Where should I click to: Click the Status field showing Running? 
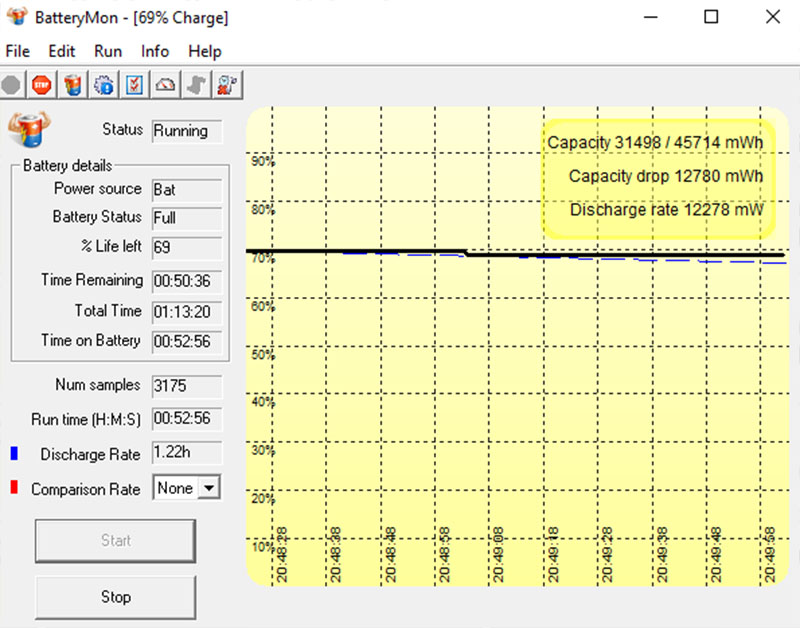click(187, 131)
